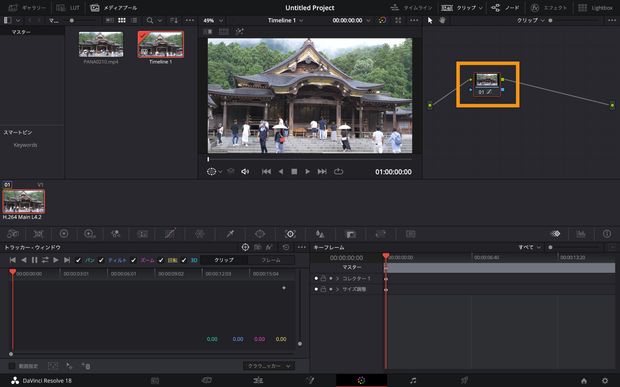Select corrector node 01 in node editor

click(x=487, y=84)
